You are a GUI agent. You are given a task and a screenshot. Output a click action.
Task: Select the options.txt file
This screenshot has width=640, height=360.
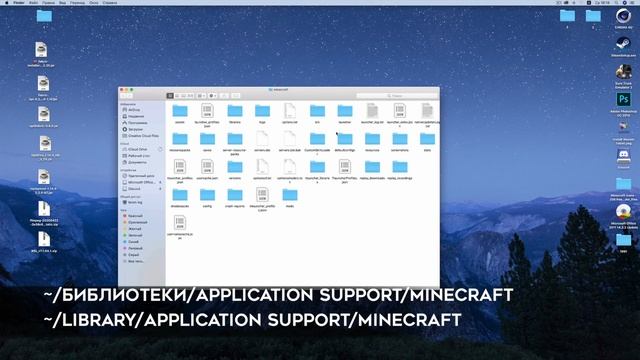(290, 111)
